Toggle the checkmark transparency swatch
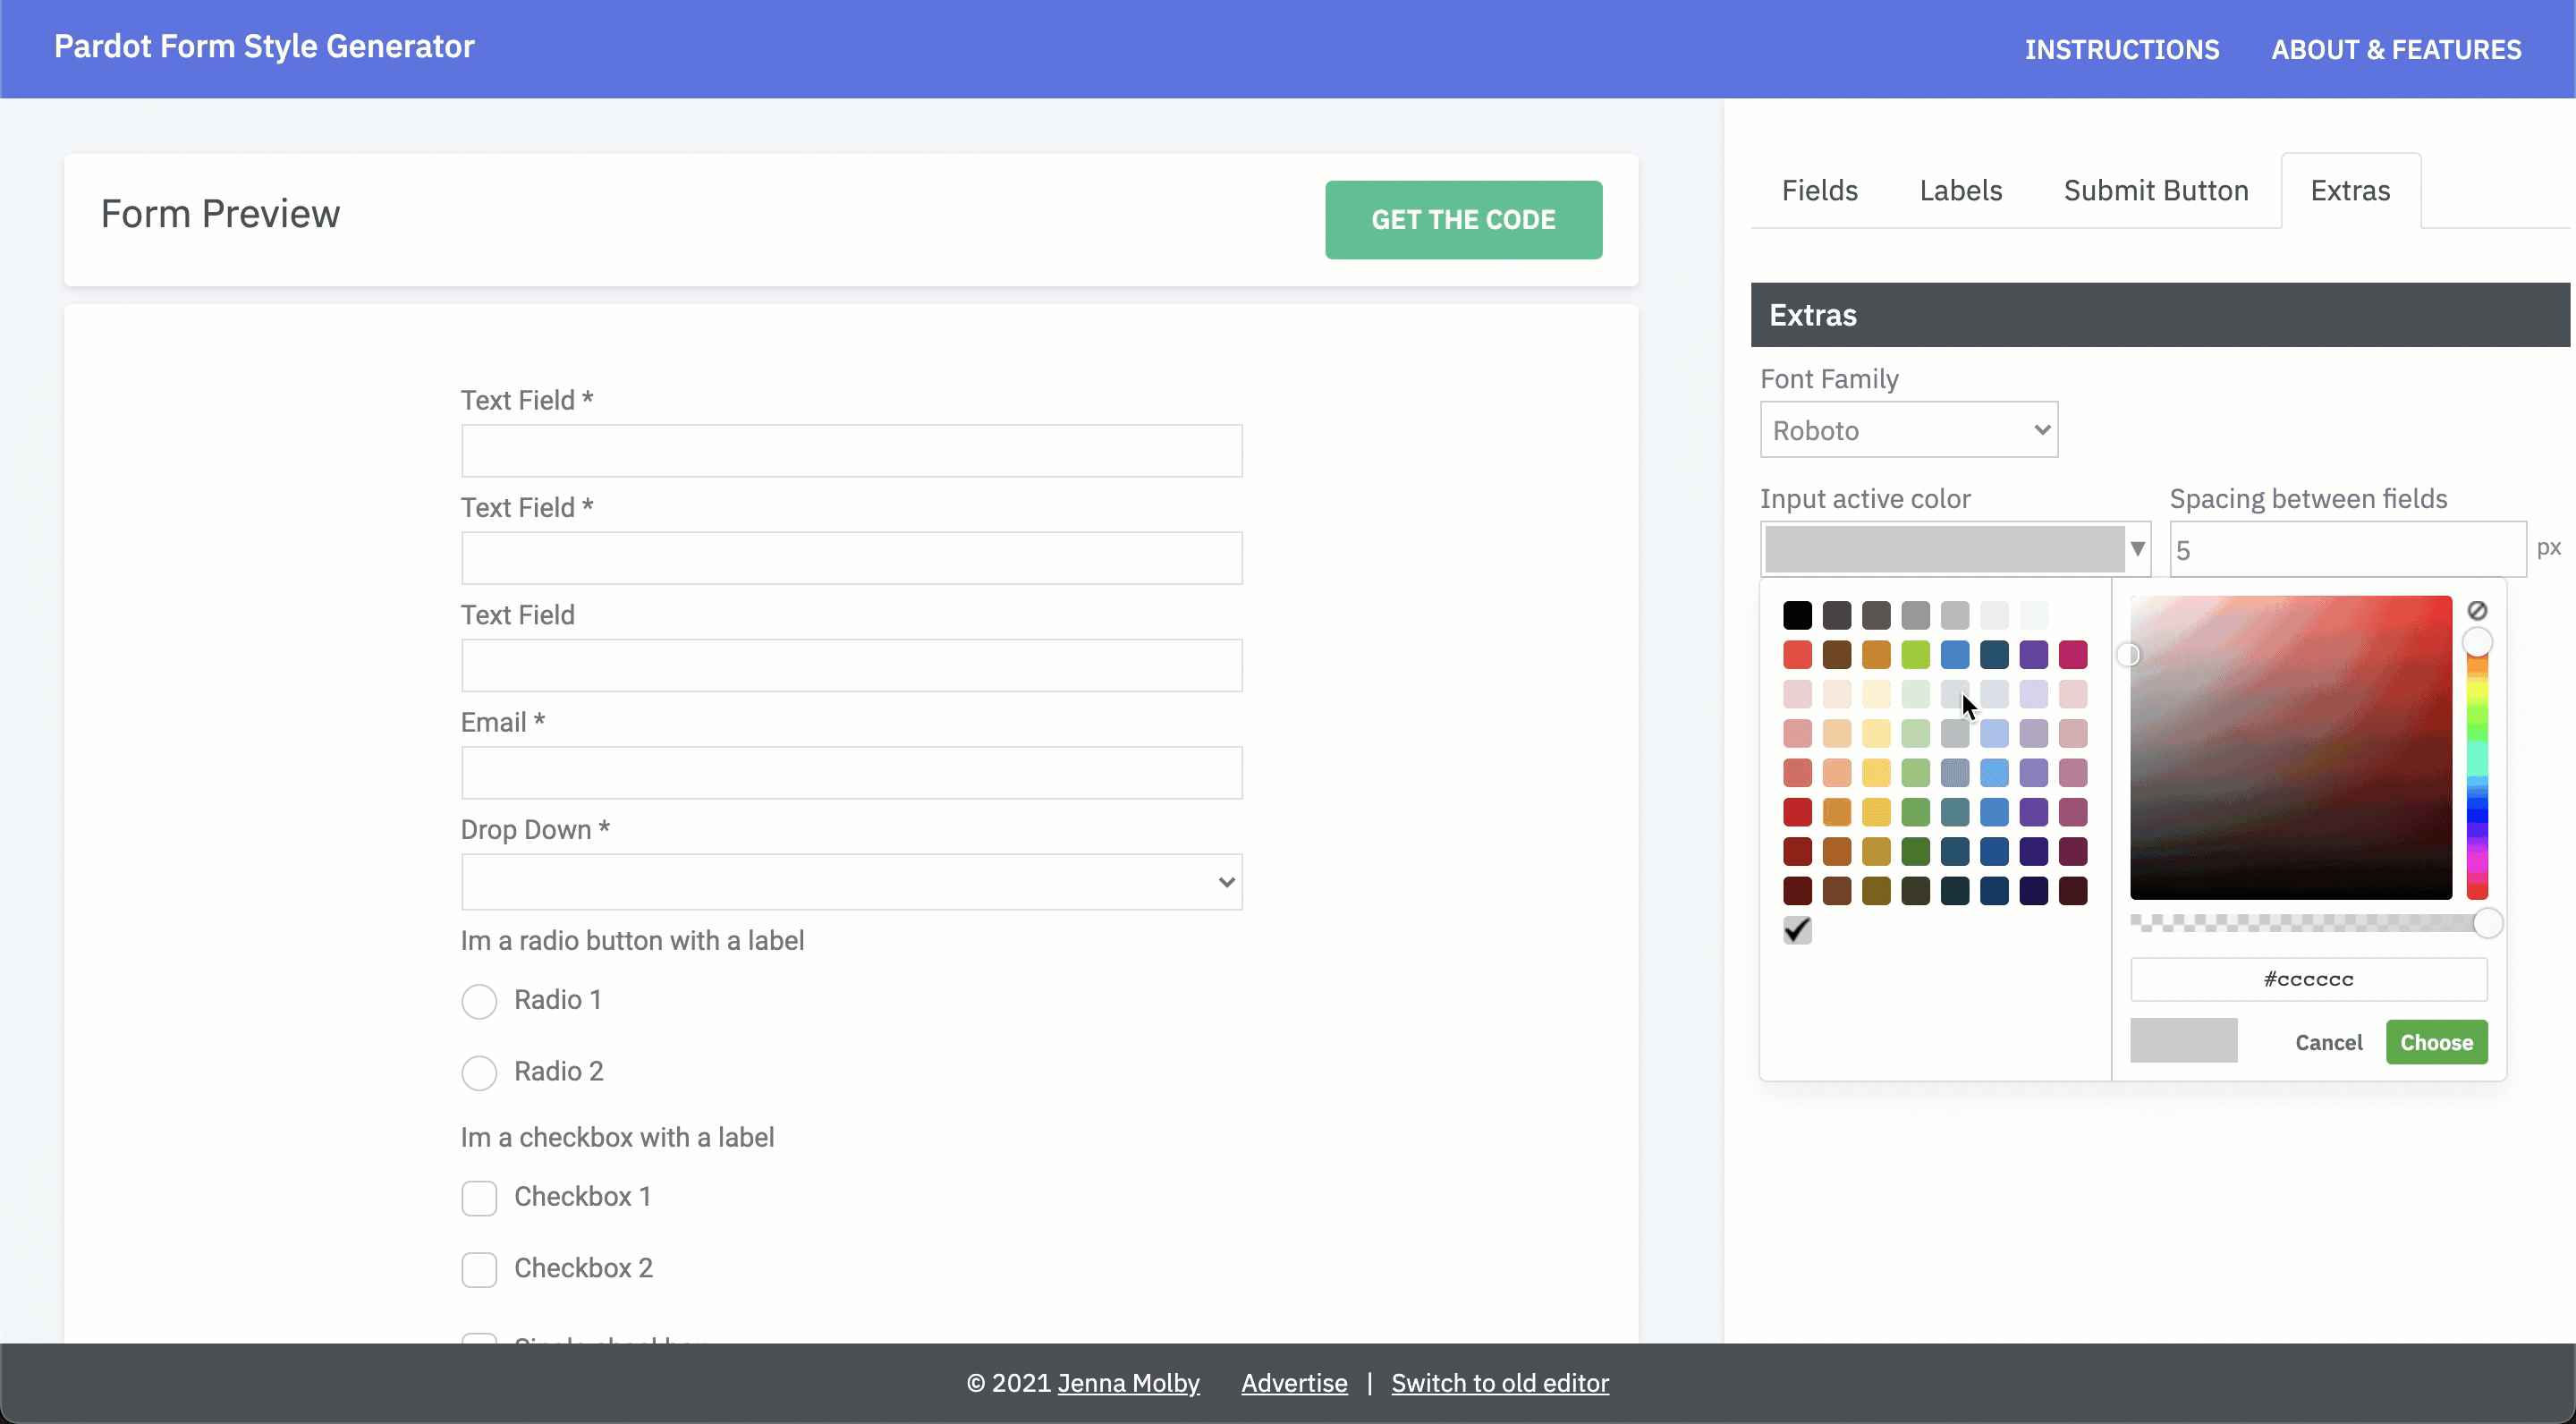The width and height of the screenshot is (2576, 1424). [1797, 930]
